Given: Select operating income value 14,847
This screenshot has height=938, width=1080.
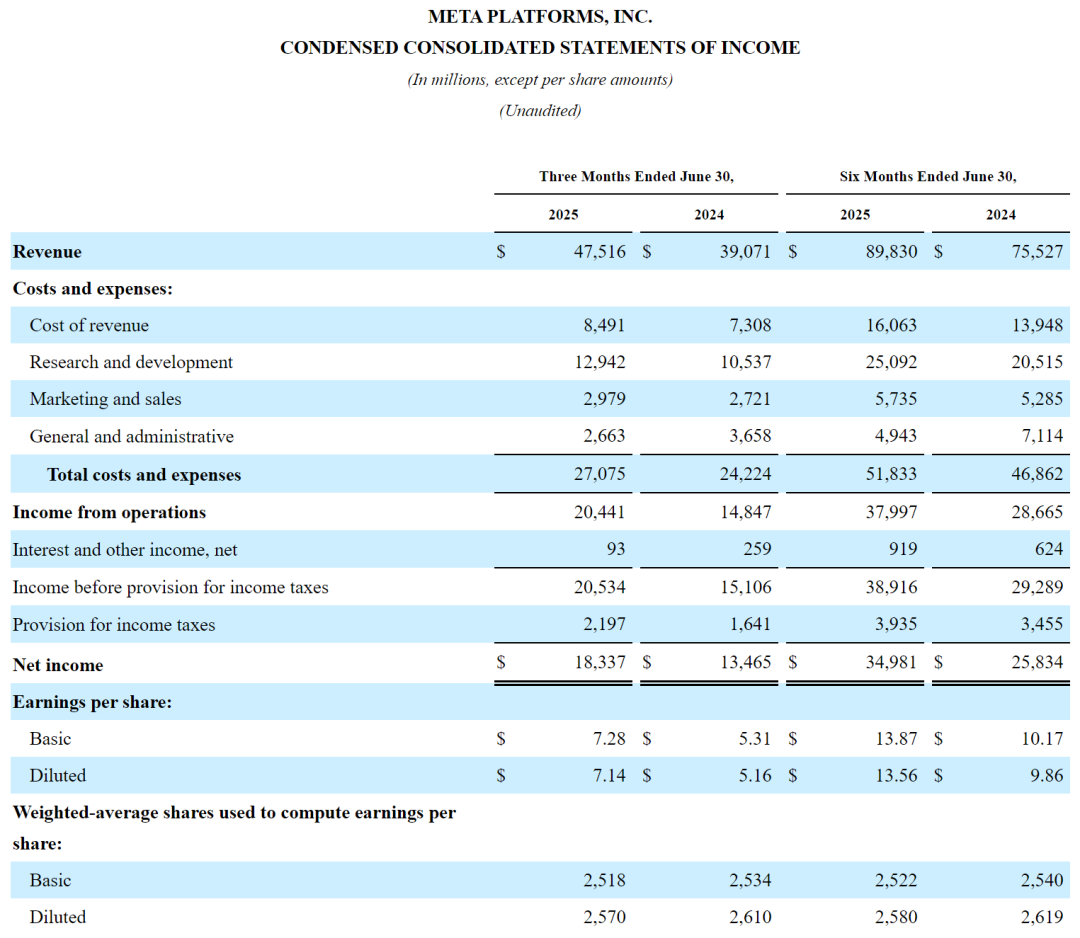Looking at the screenshot, I should click(x=746, y=512).
